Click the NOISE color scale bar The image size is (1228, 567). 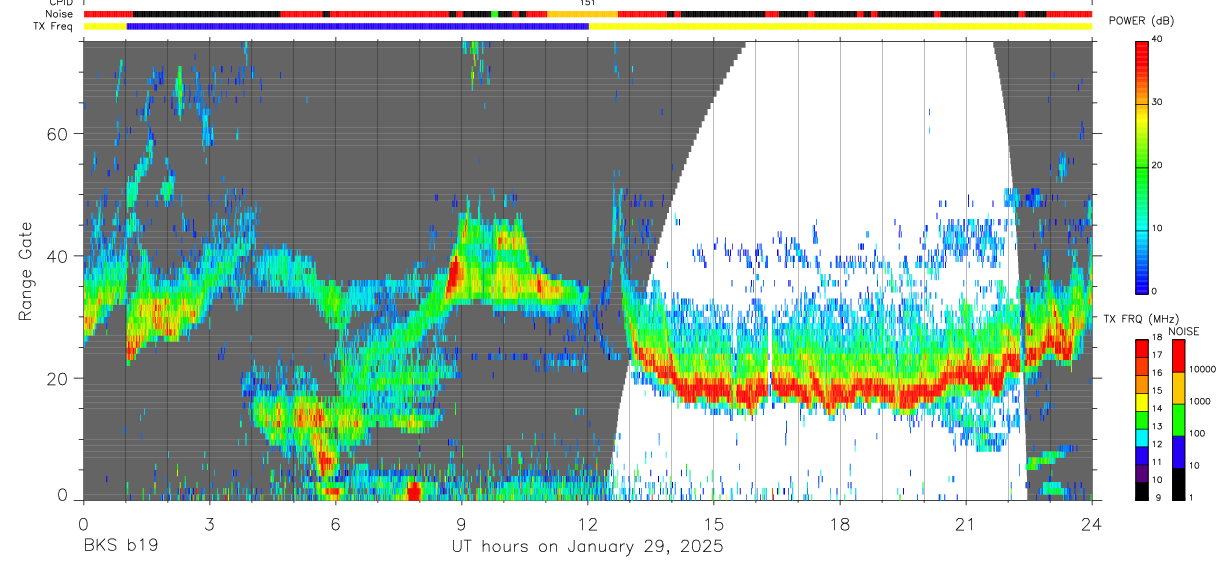1179,418
